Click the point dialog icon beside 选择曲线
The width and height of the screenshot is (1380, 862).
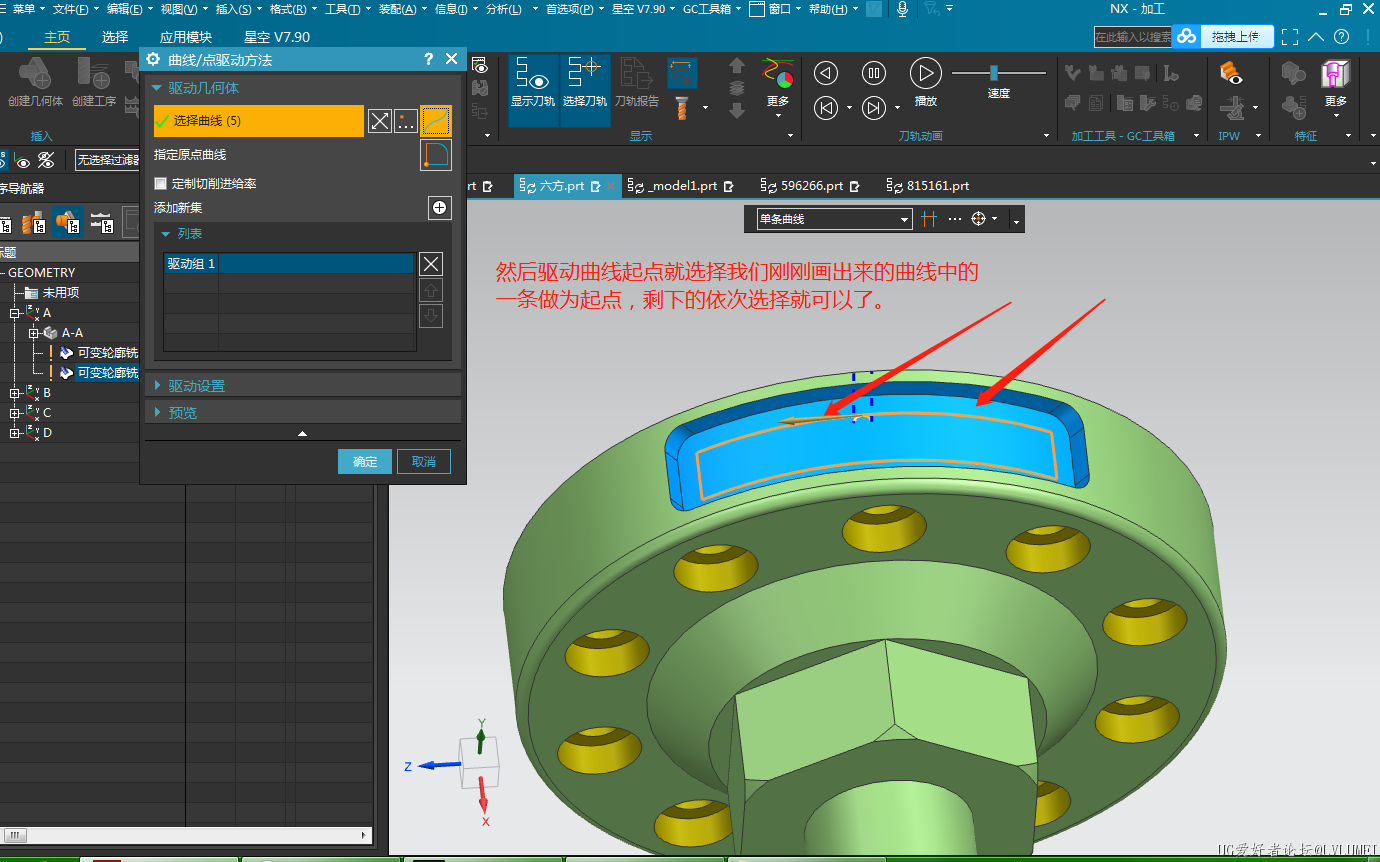(406, 121)
